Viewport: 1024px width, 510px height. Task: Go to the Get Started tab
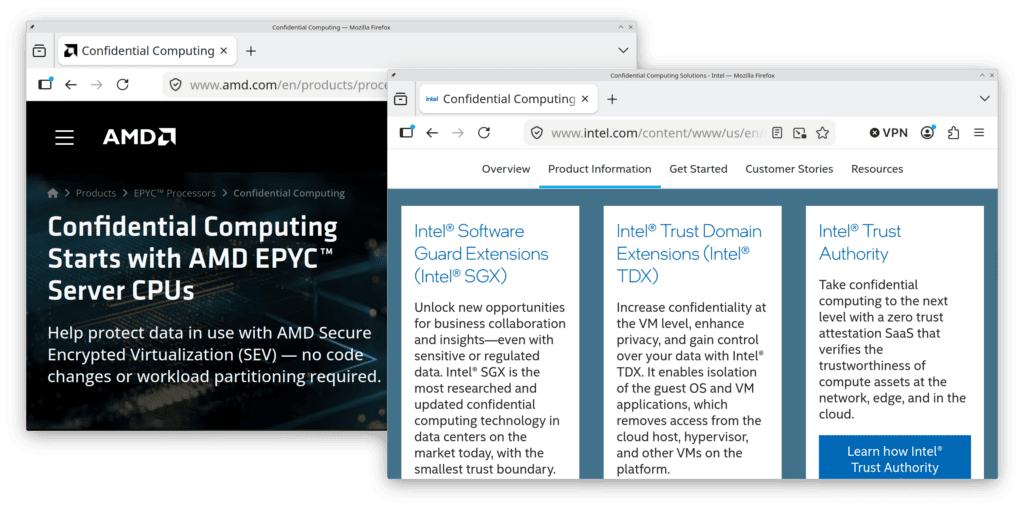point(698,169)
